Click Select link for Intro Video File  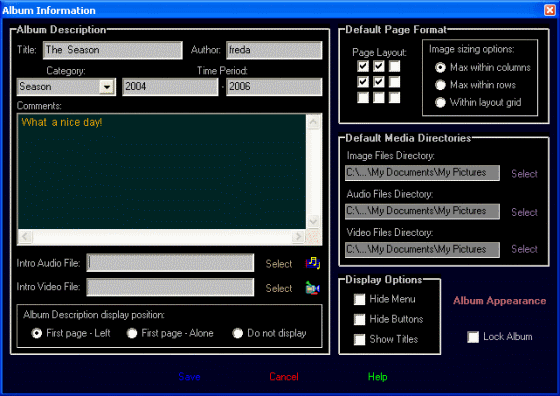click(279, 288)
